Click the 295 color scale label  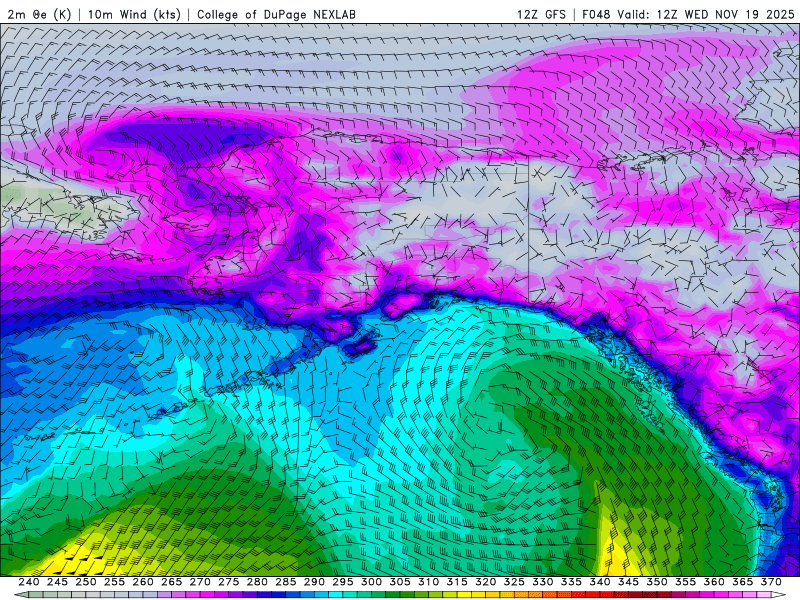pyautogui.click(x=343, y=582)
